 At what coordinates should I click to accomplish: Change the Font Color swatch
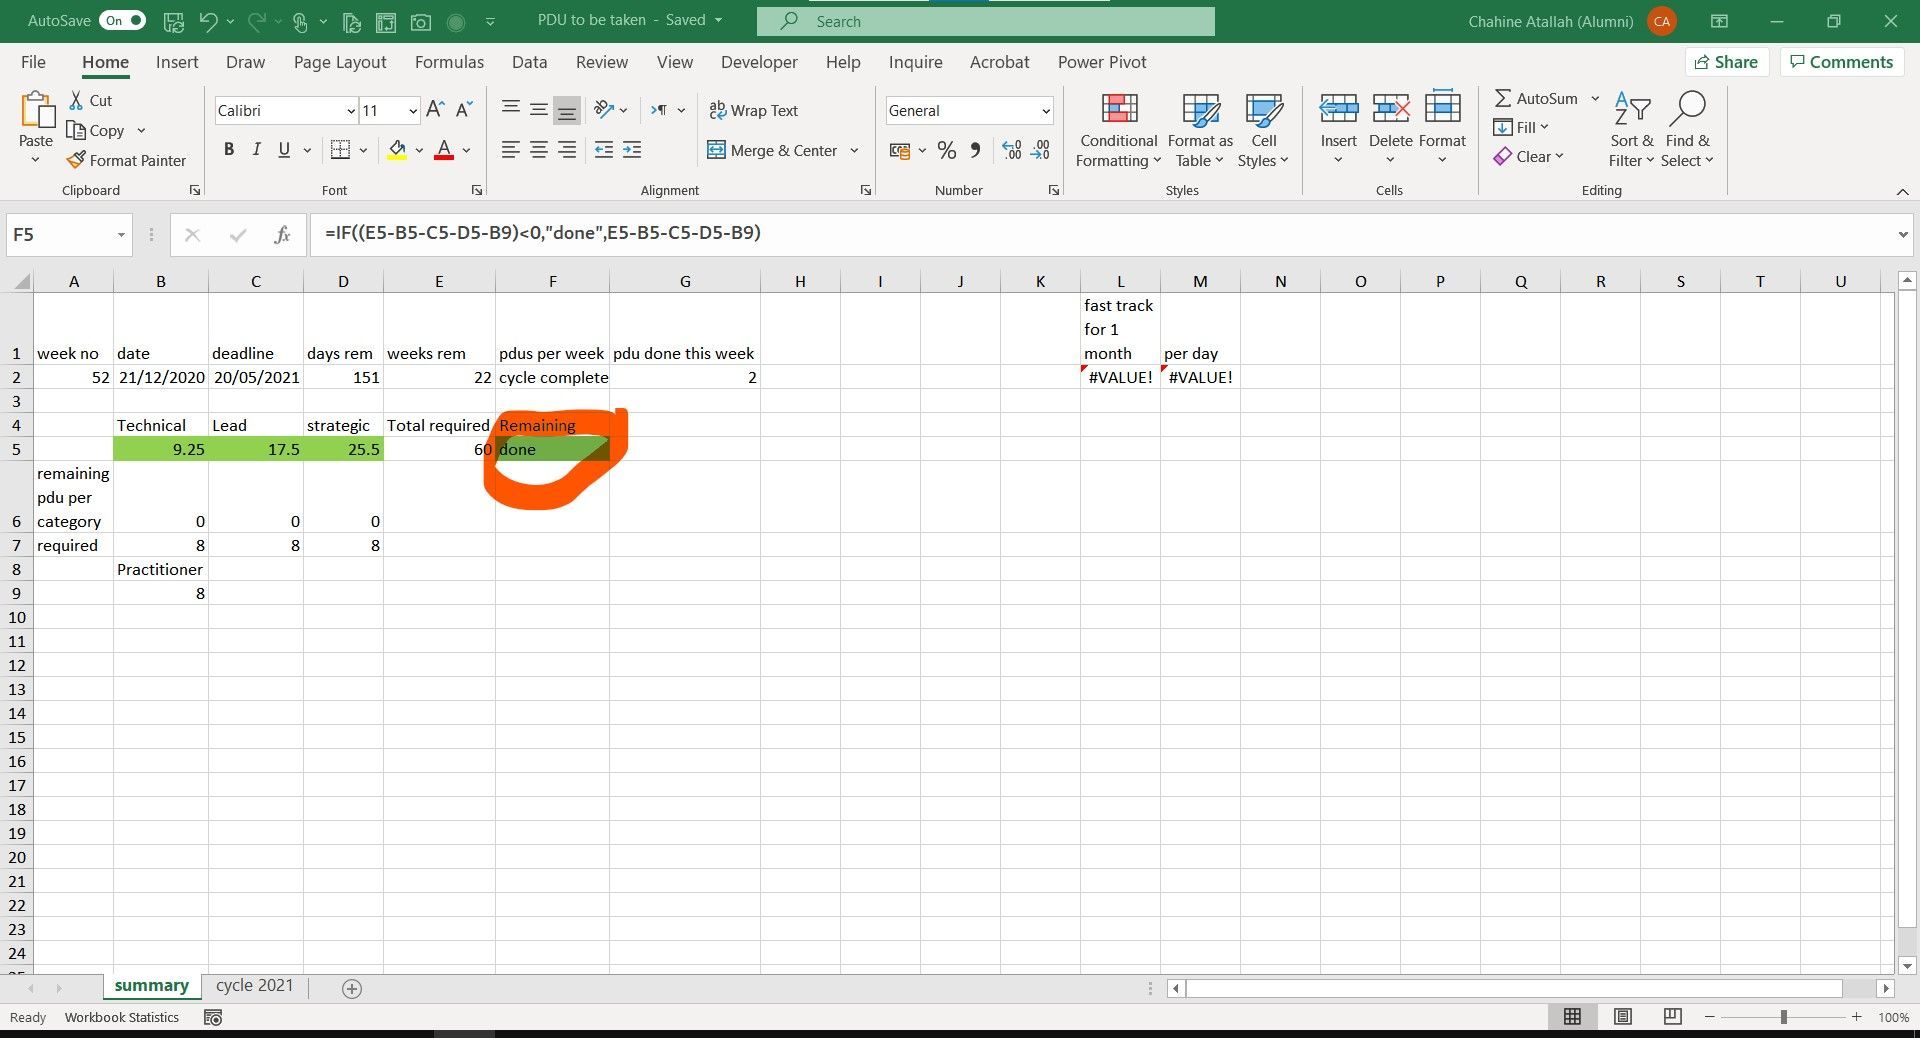tap(444, 150)
